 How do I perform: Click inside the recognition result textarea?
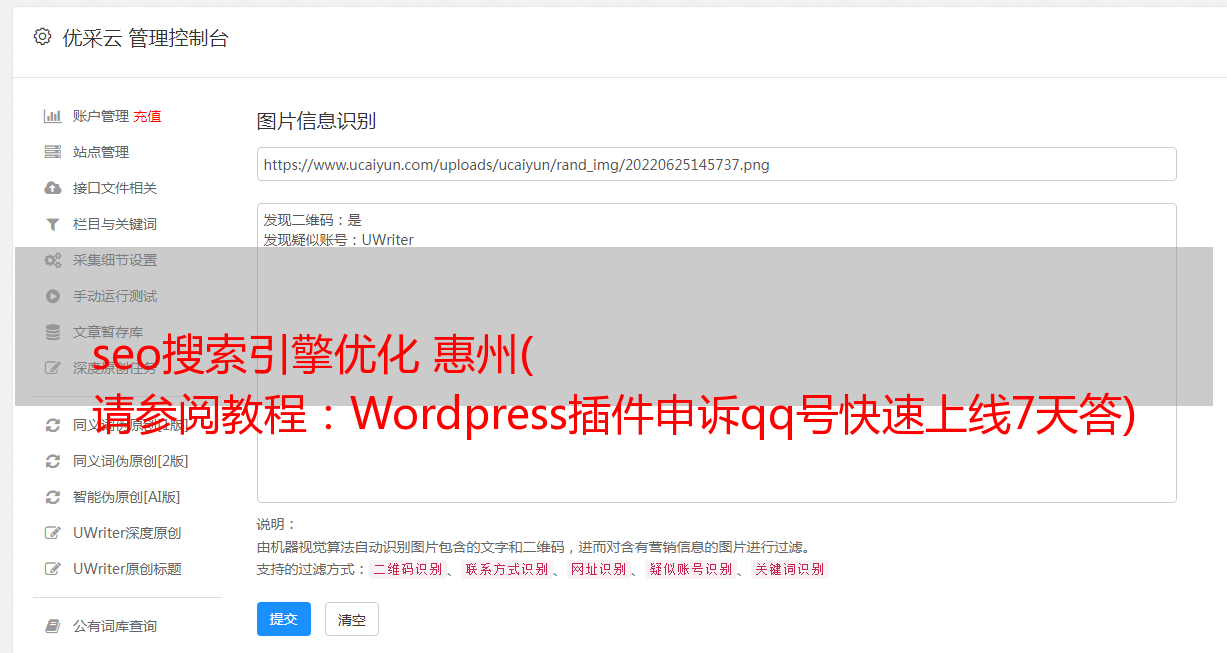click(716, 353)
